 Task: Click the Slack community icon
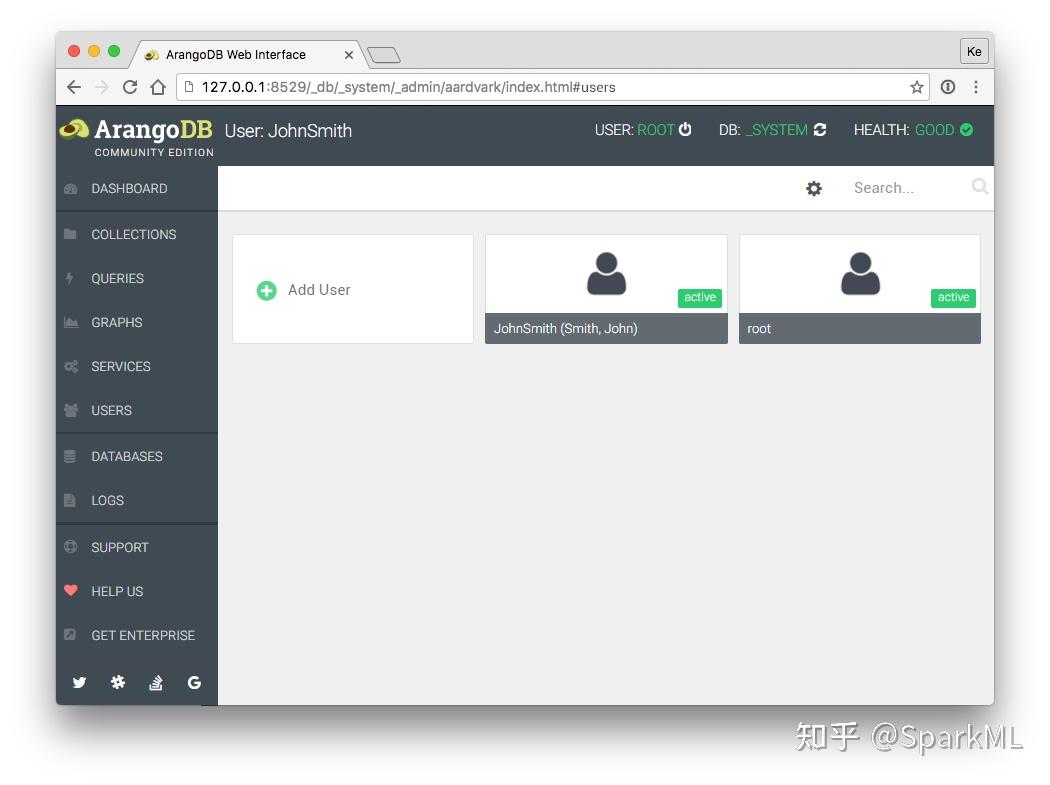[117, 682]
